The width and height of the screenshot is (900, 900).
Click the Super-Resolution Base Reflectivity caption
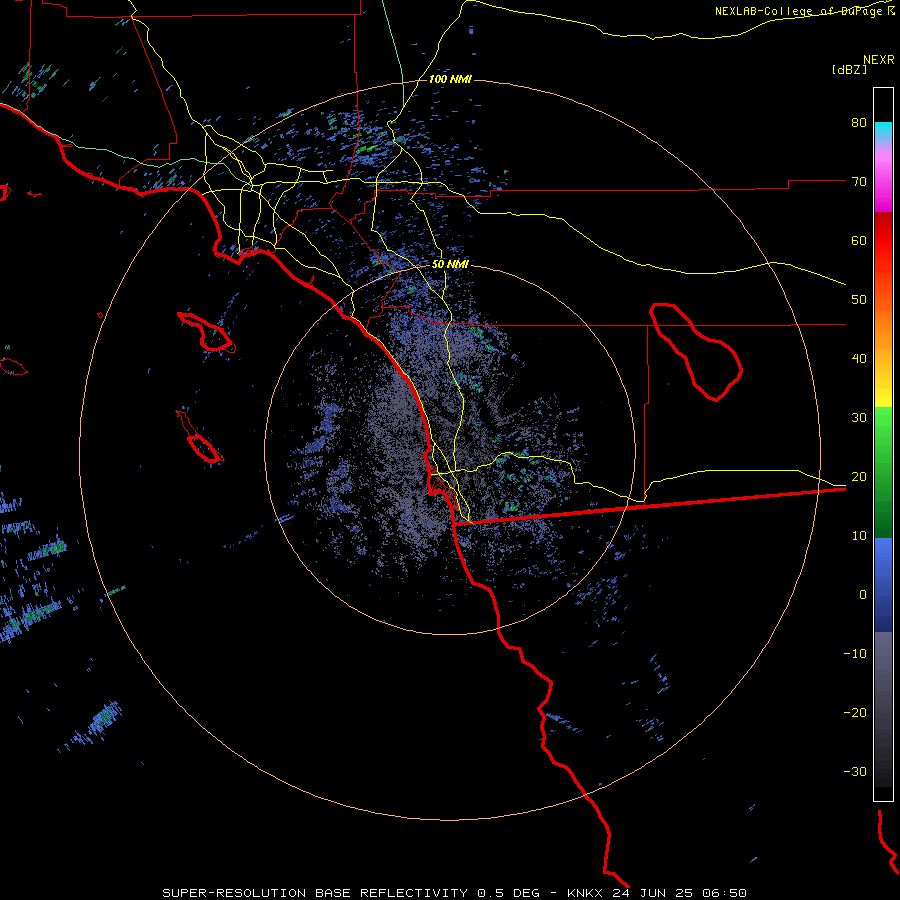(315, 893)
